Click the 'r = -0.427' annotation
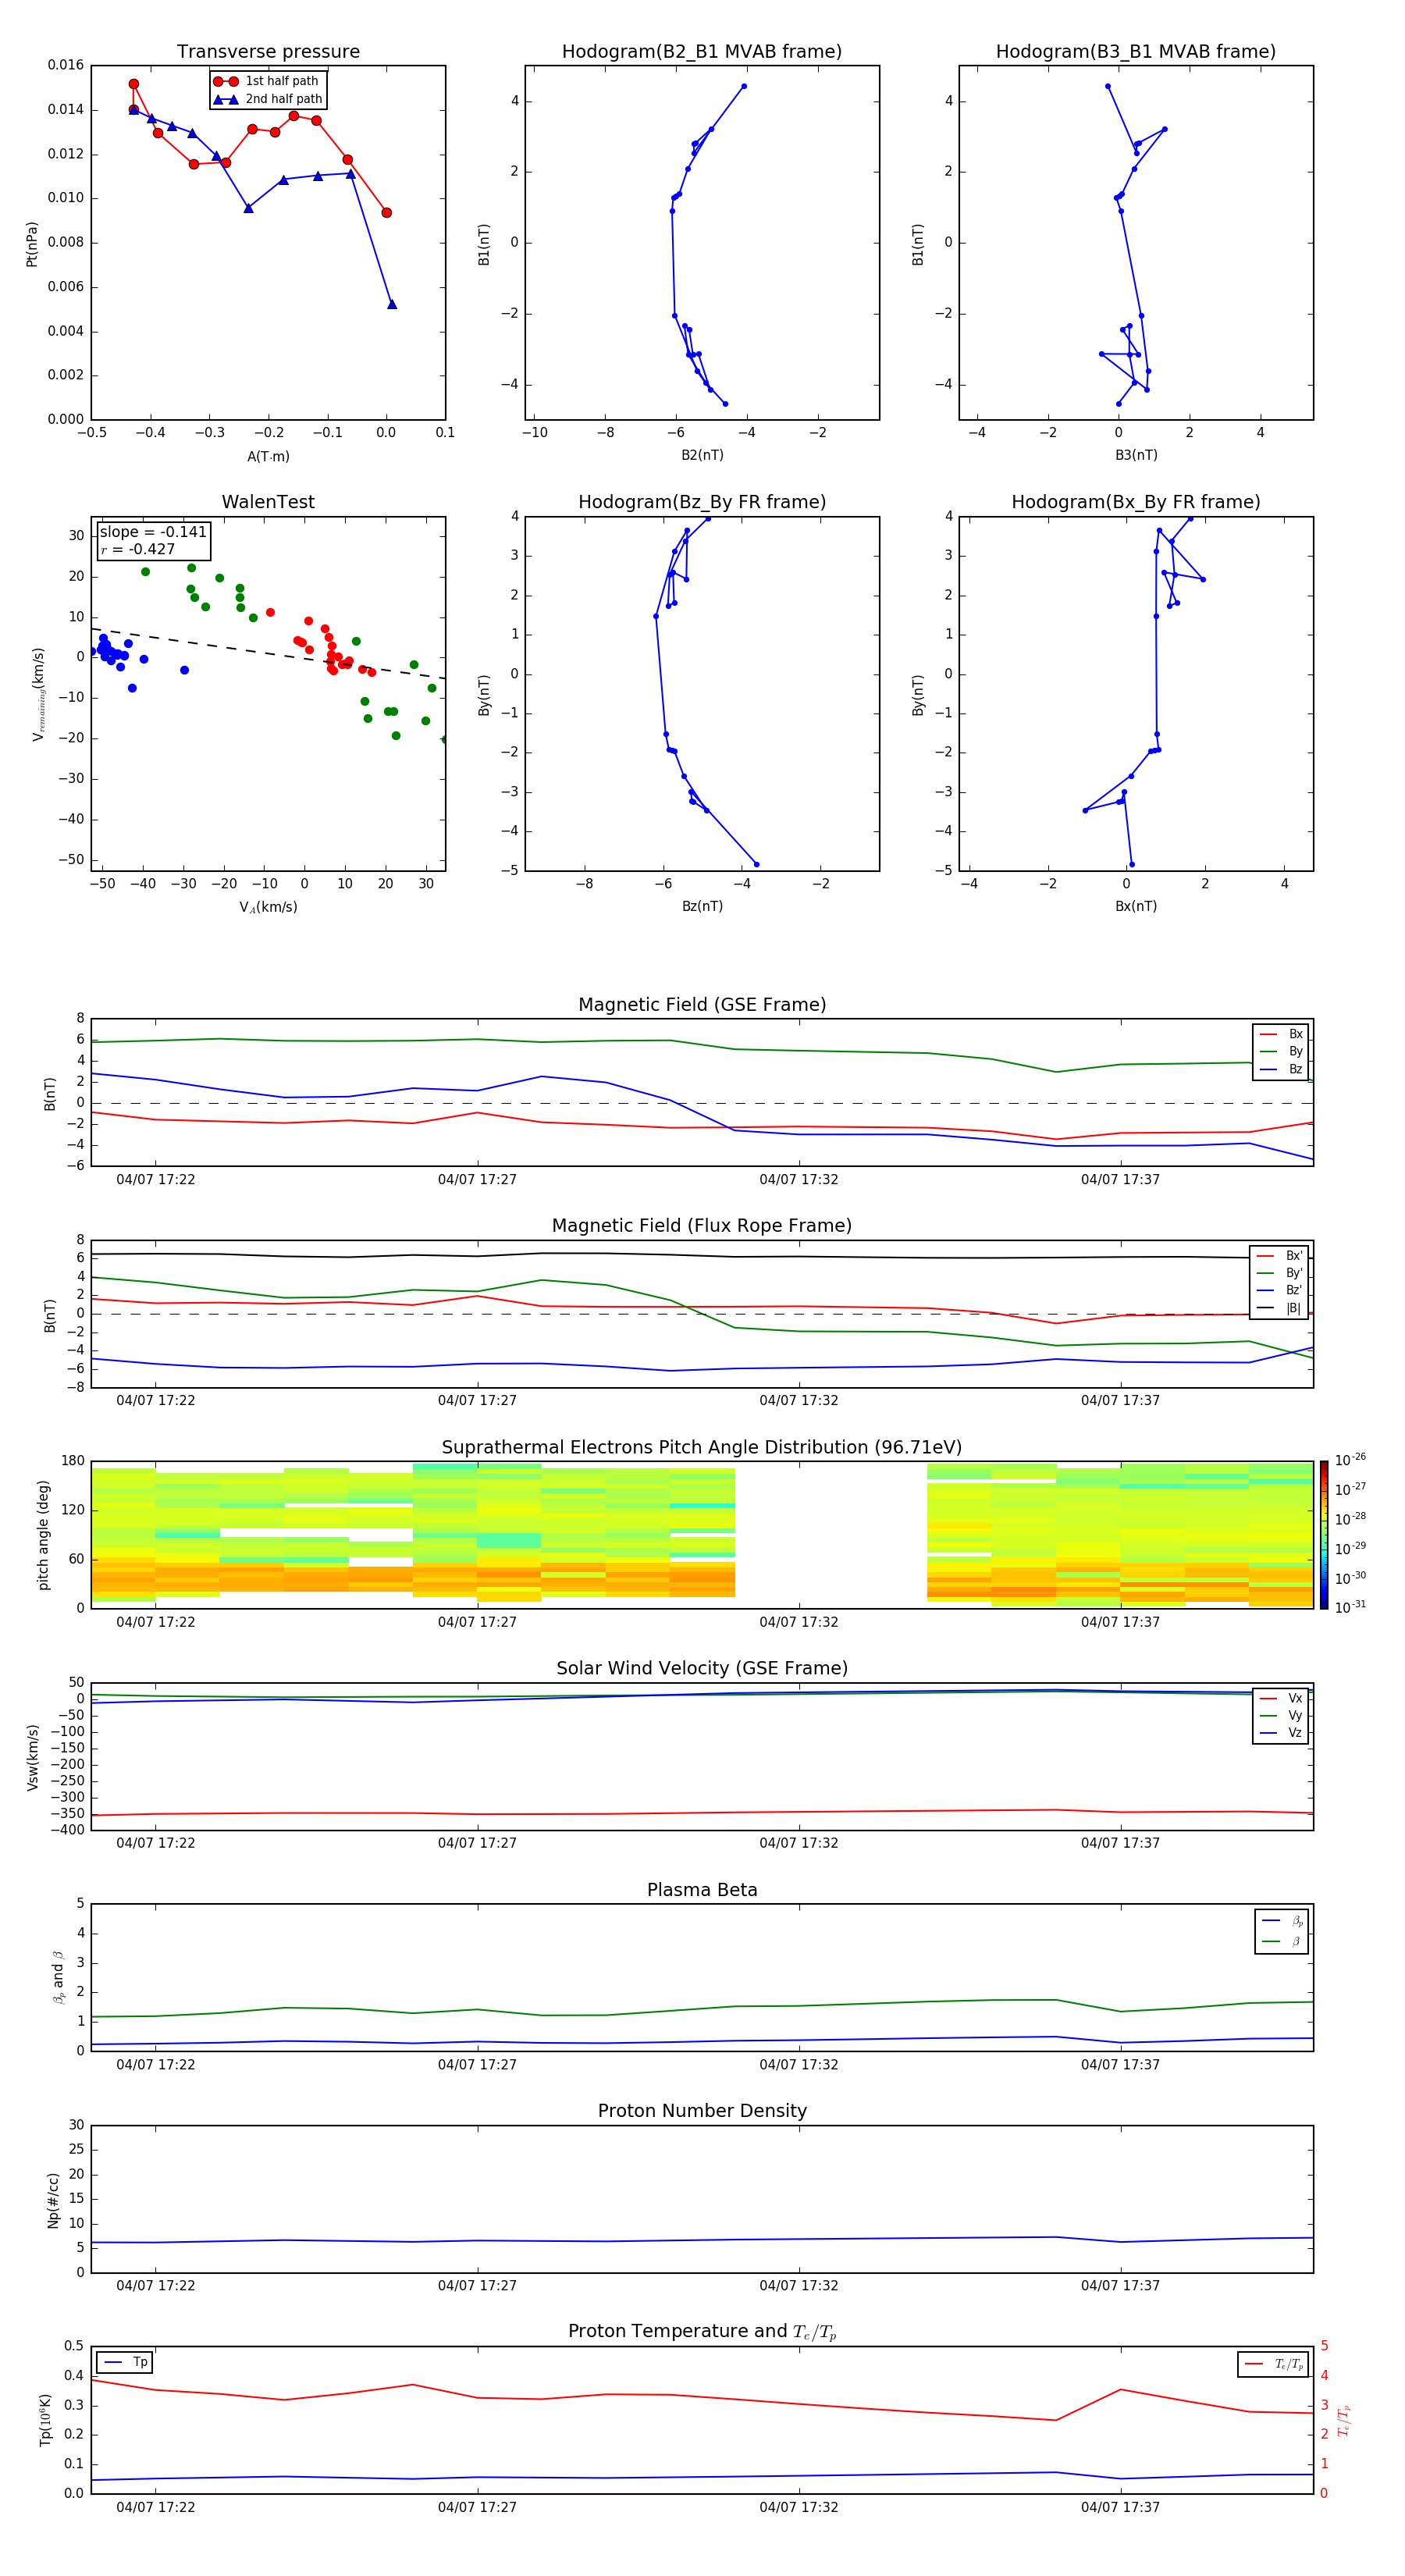Screen dimensions: 1405x2576 coord(138,549)
